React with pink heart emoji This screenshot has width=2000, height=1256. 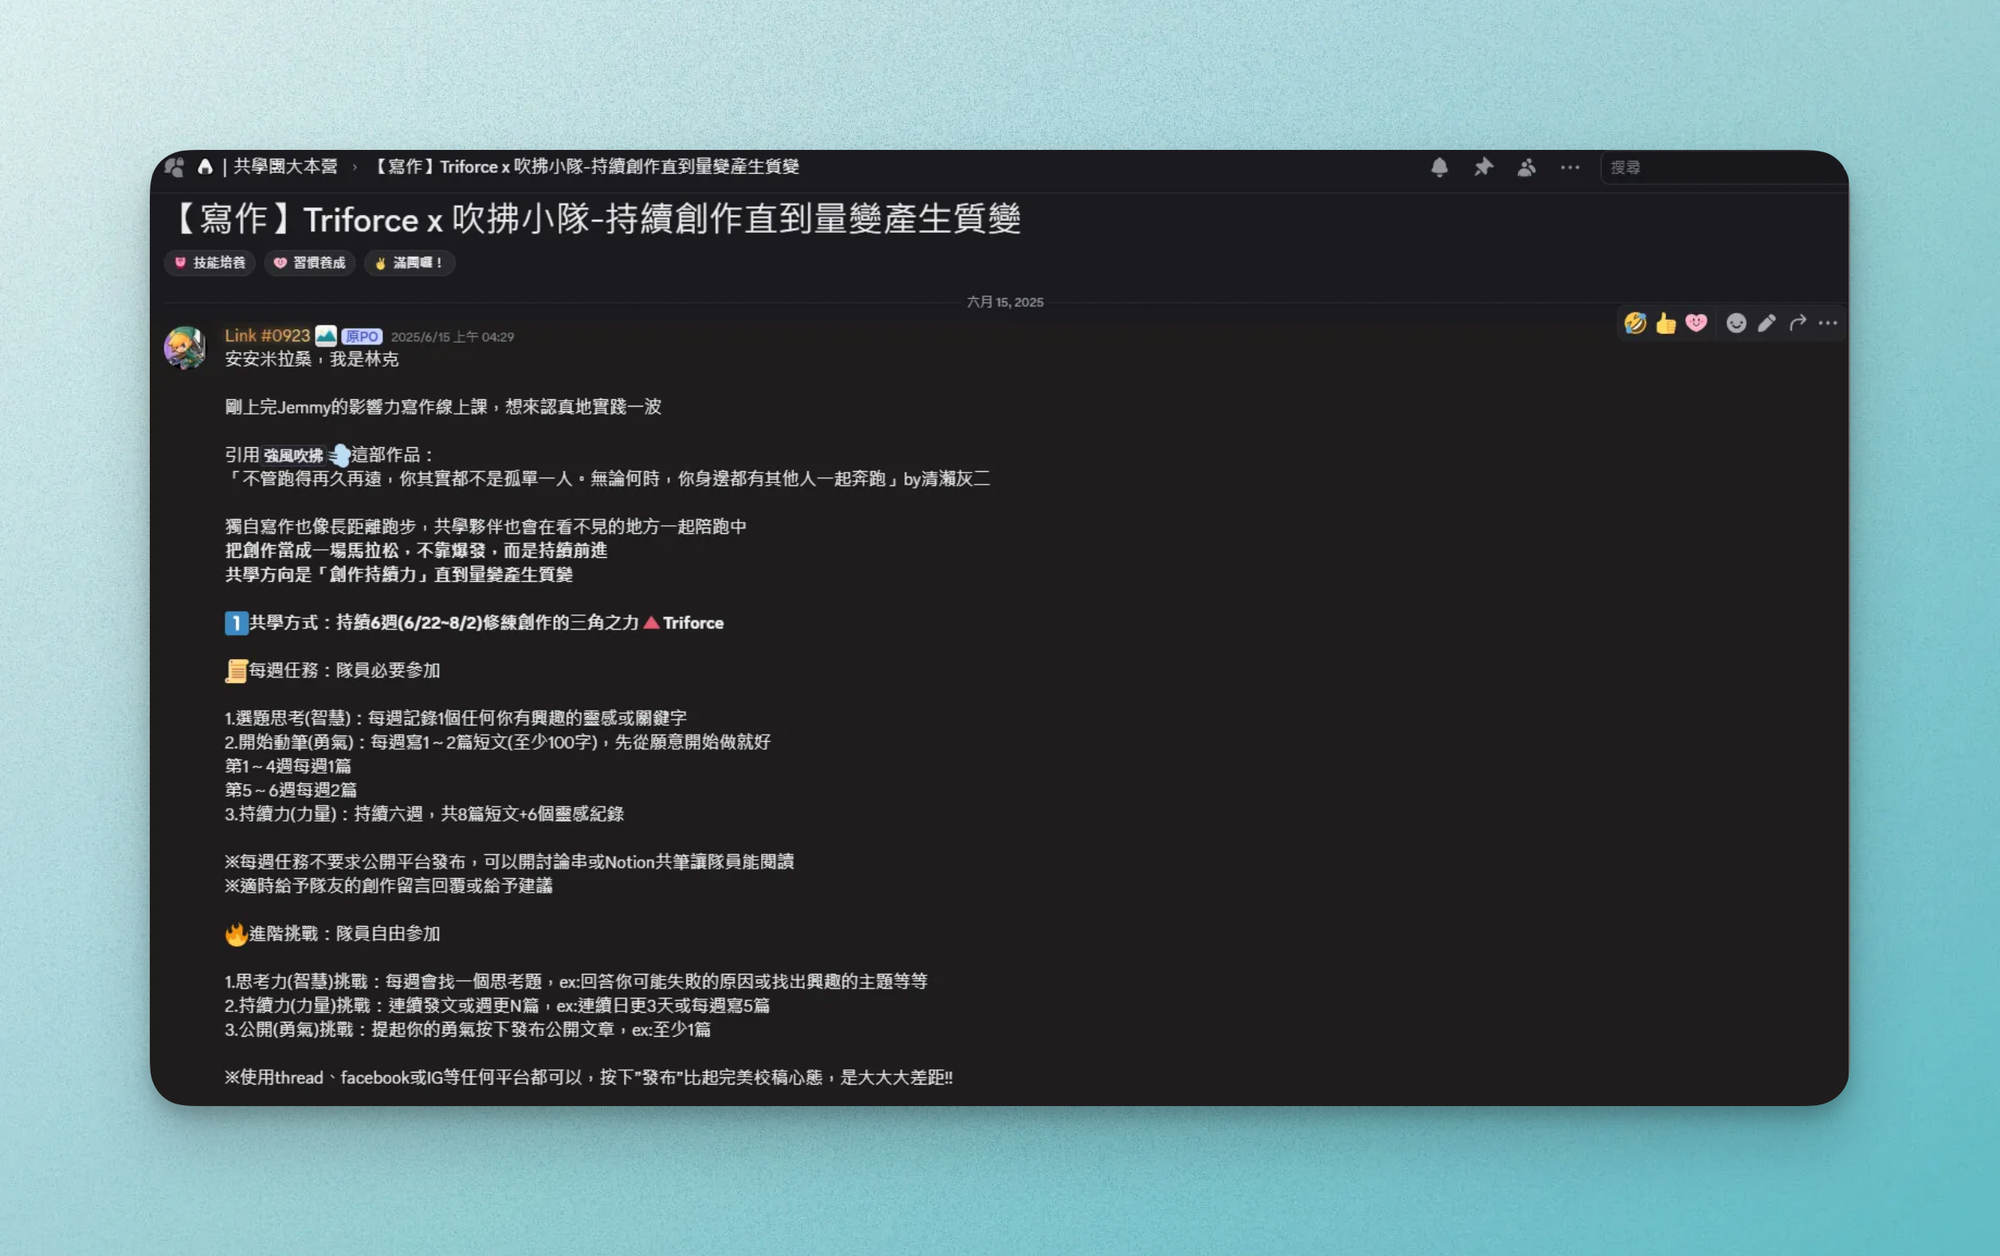coord(1696,323)
